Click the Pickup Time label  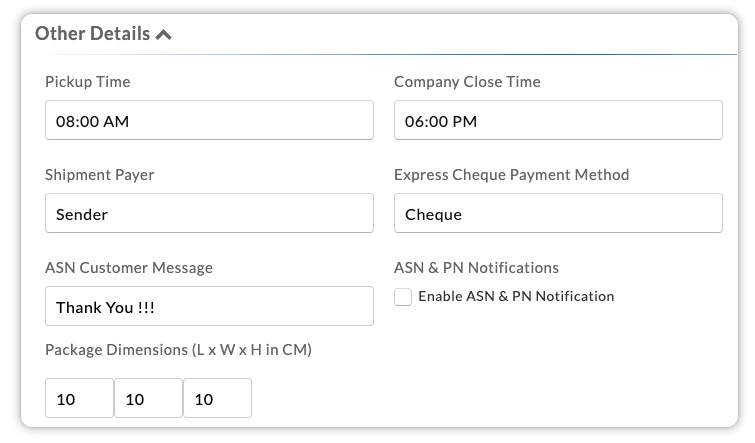[x=88, y=82]
